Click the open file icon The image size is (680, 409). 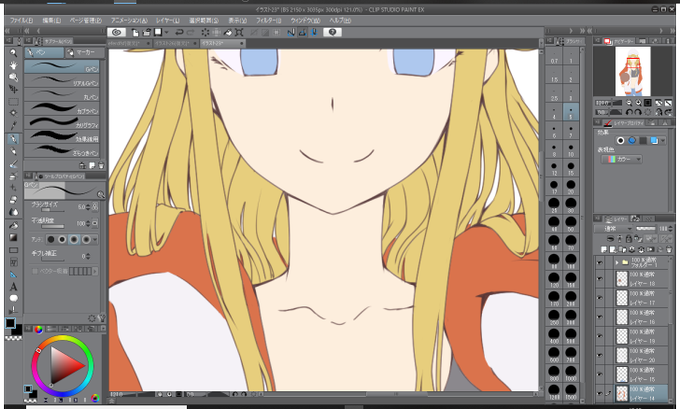[x=147, y=32]
